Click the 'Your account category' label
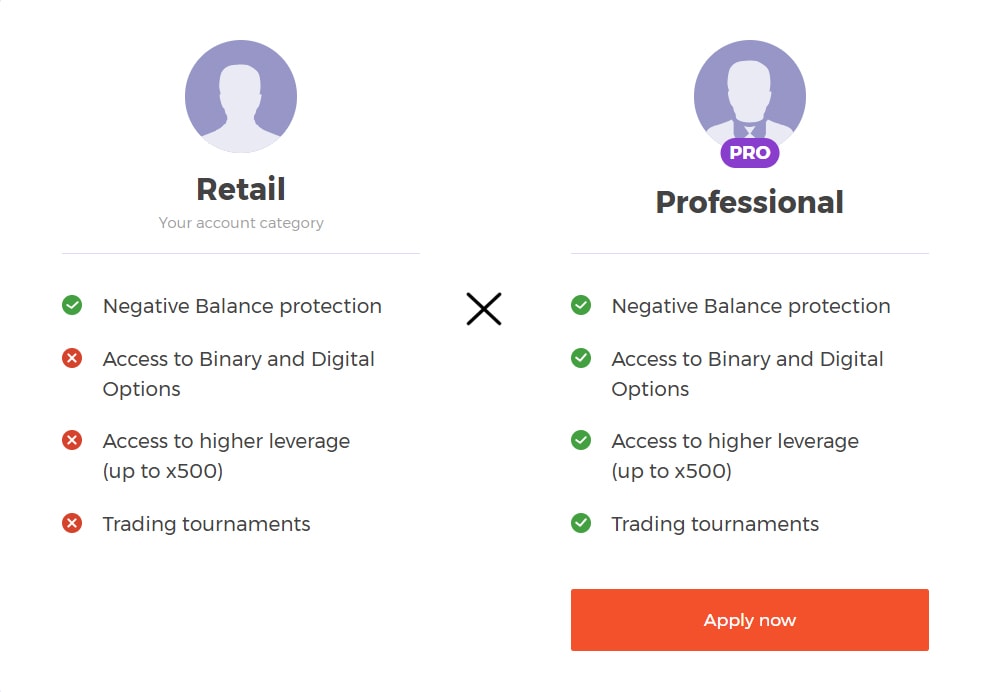This screenshot has height=692, width=990. [x=241, y=223]
